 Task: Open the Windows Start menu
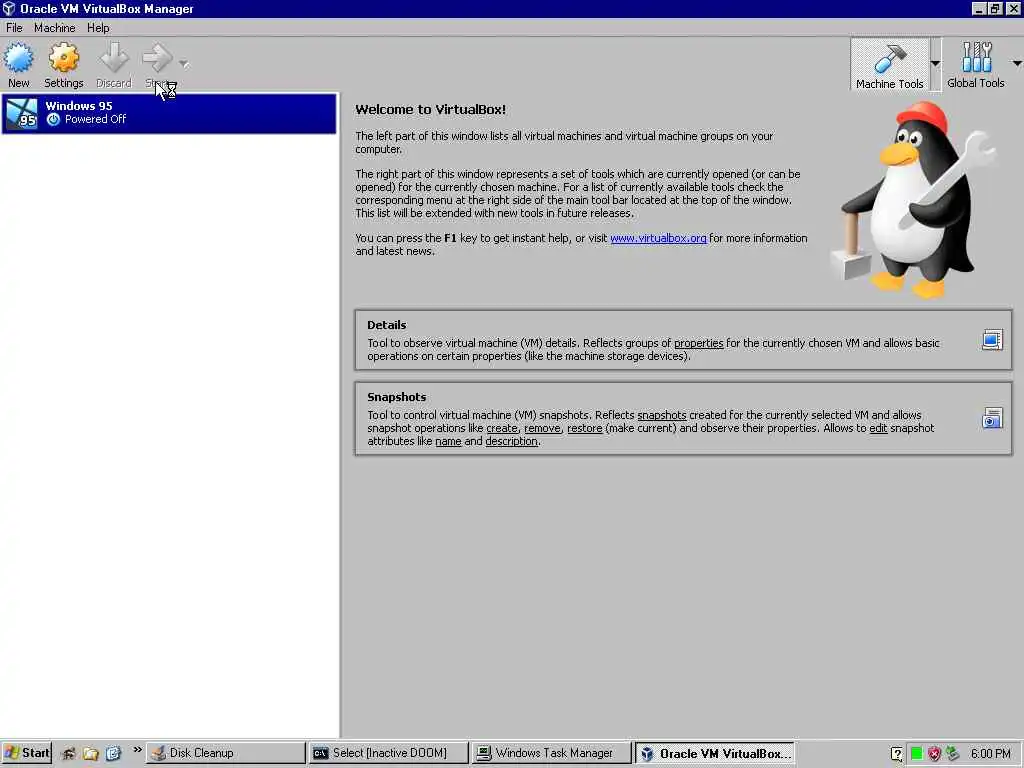coord(26,753)
